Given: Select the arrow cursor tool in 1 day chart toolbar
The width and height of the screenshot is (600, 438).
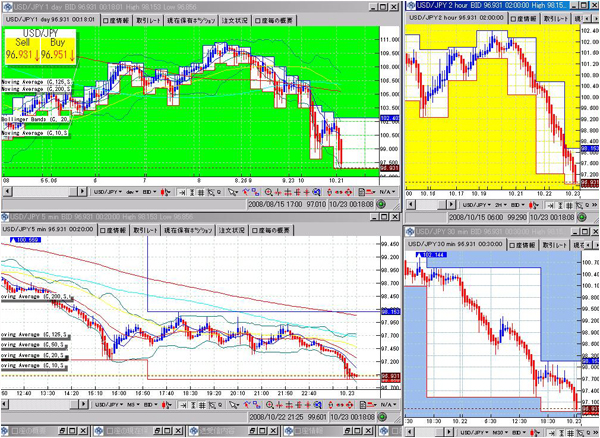Looking at the screenshot, I should click(233, 192).
